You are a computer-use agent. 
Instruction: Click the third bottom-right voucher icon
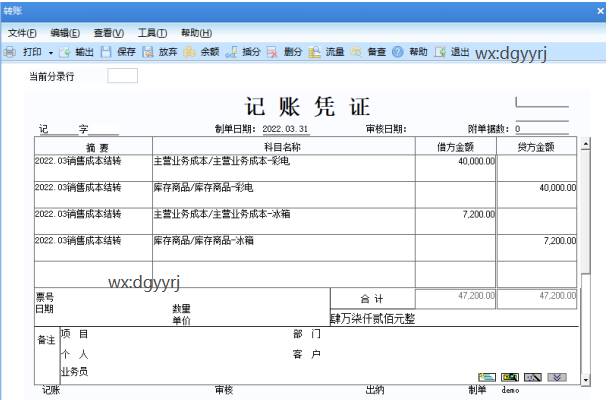tap(532, 377)
